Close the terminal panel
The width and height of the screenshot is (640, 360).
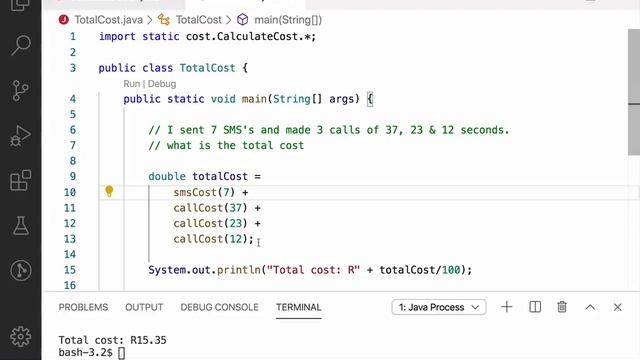tap(618, 307)
